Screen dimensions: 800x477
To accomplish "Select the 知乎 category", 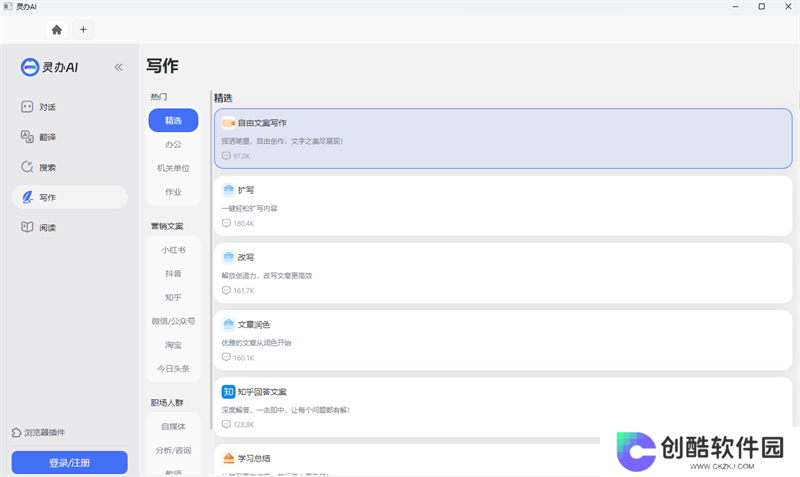I will click(173, 297).
